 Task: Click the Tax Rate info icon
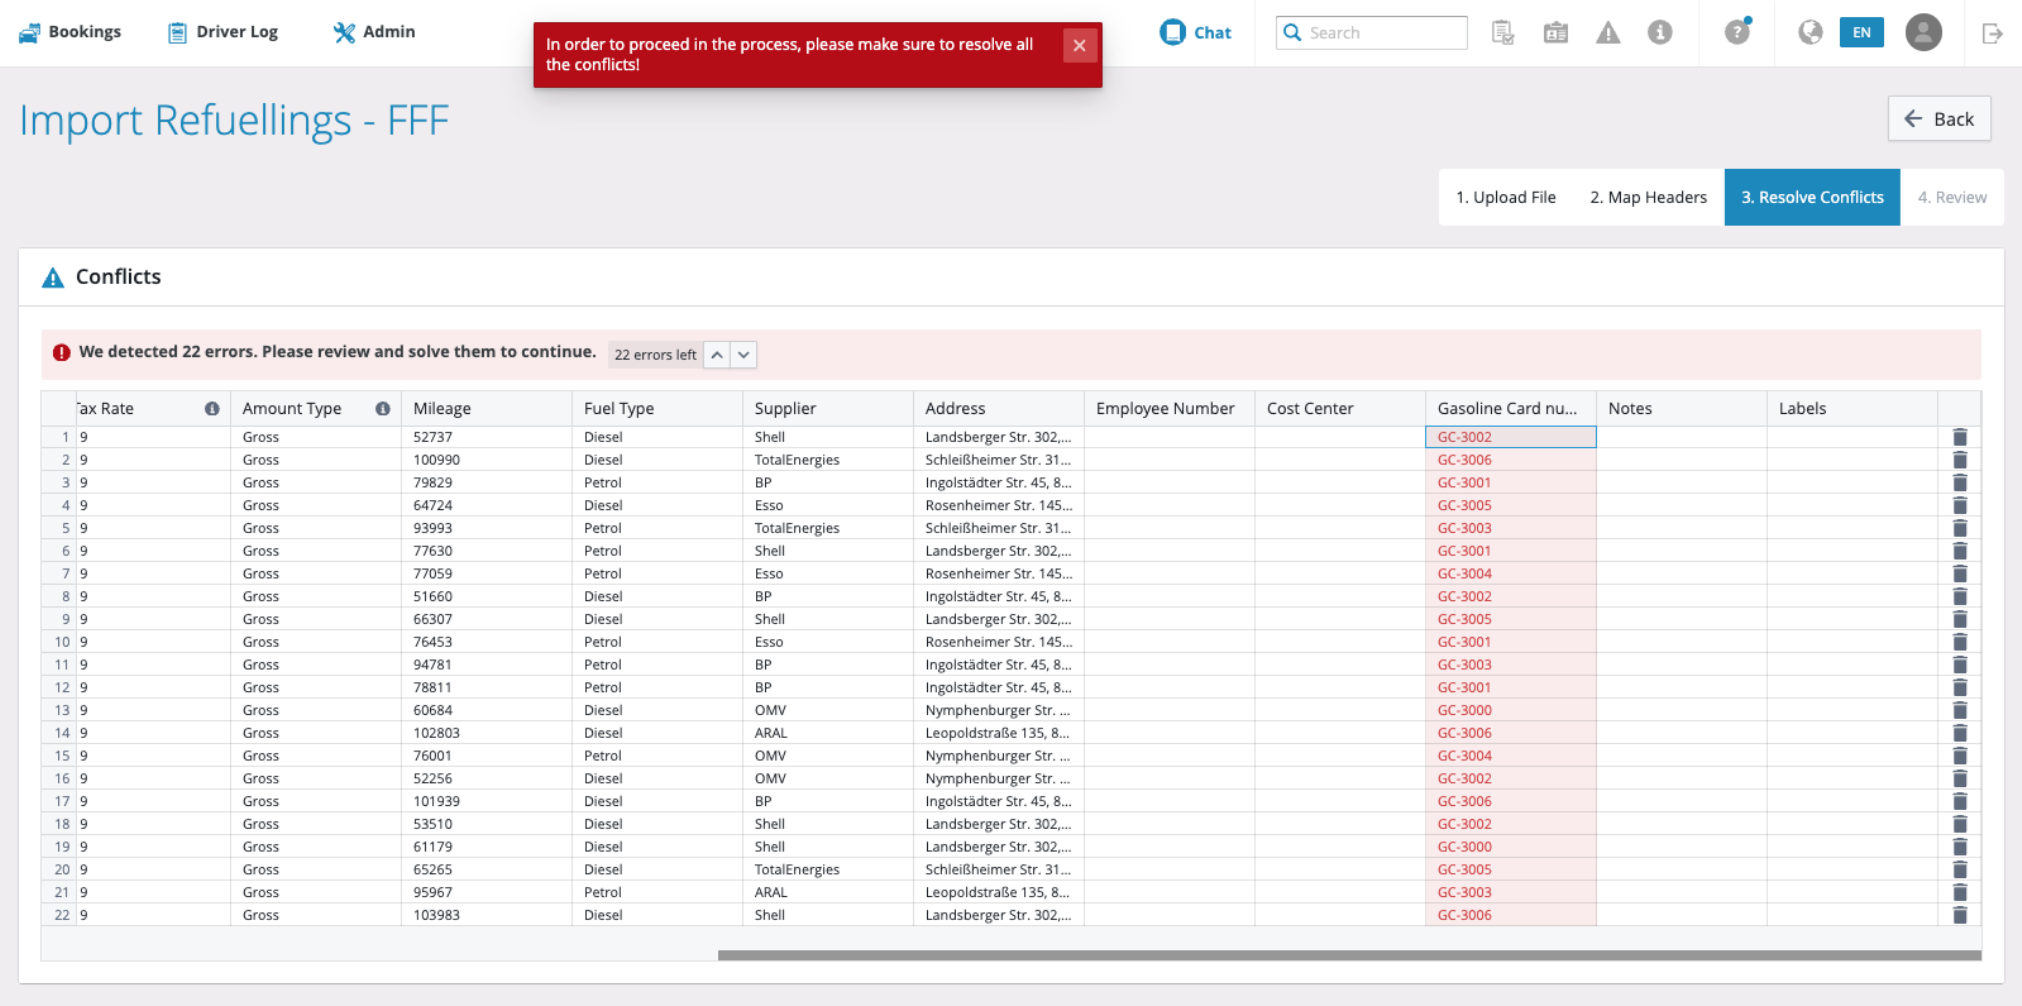point(212,408)
